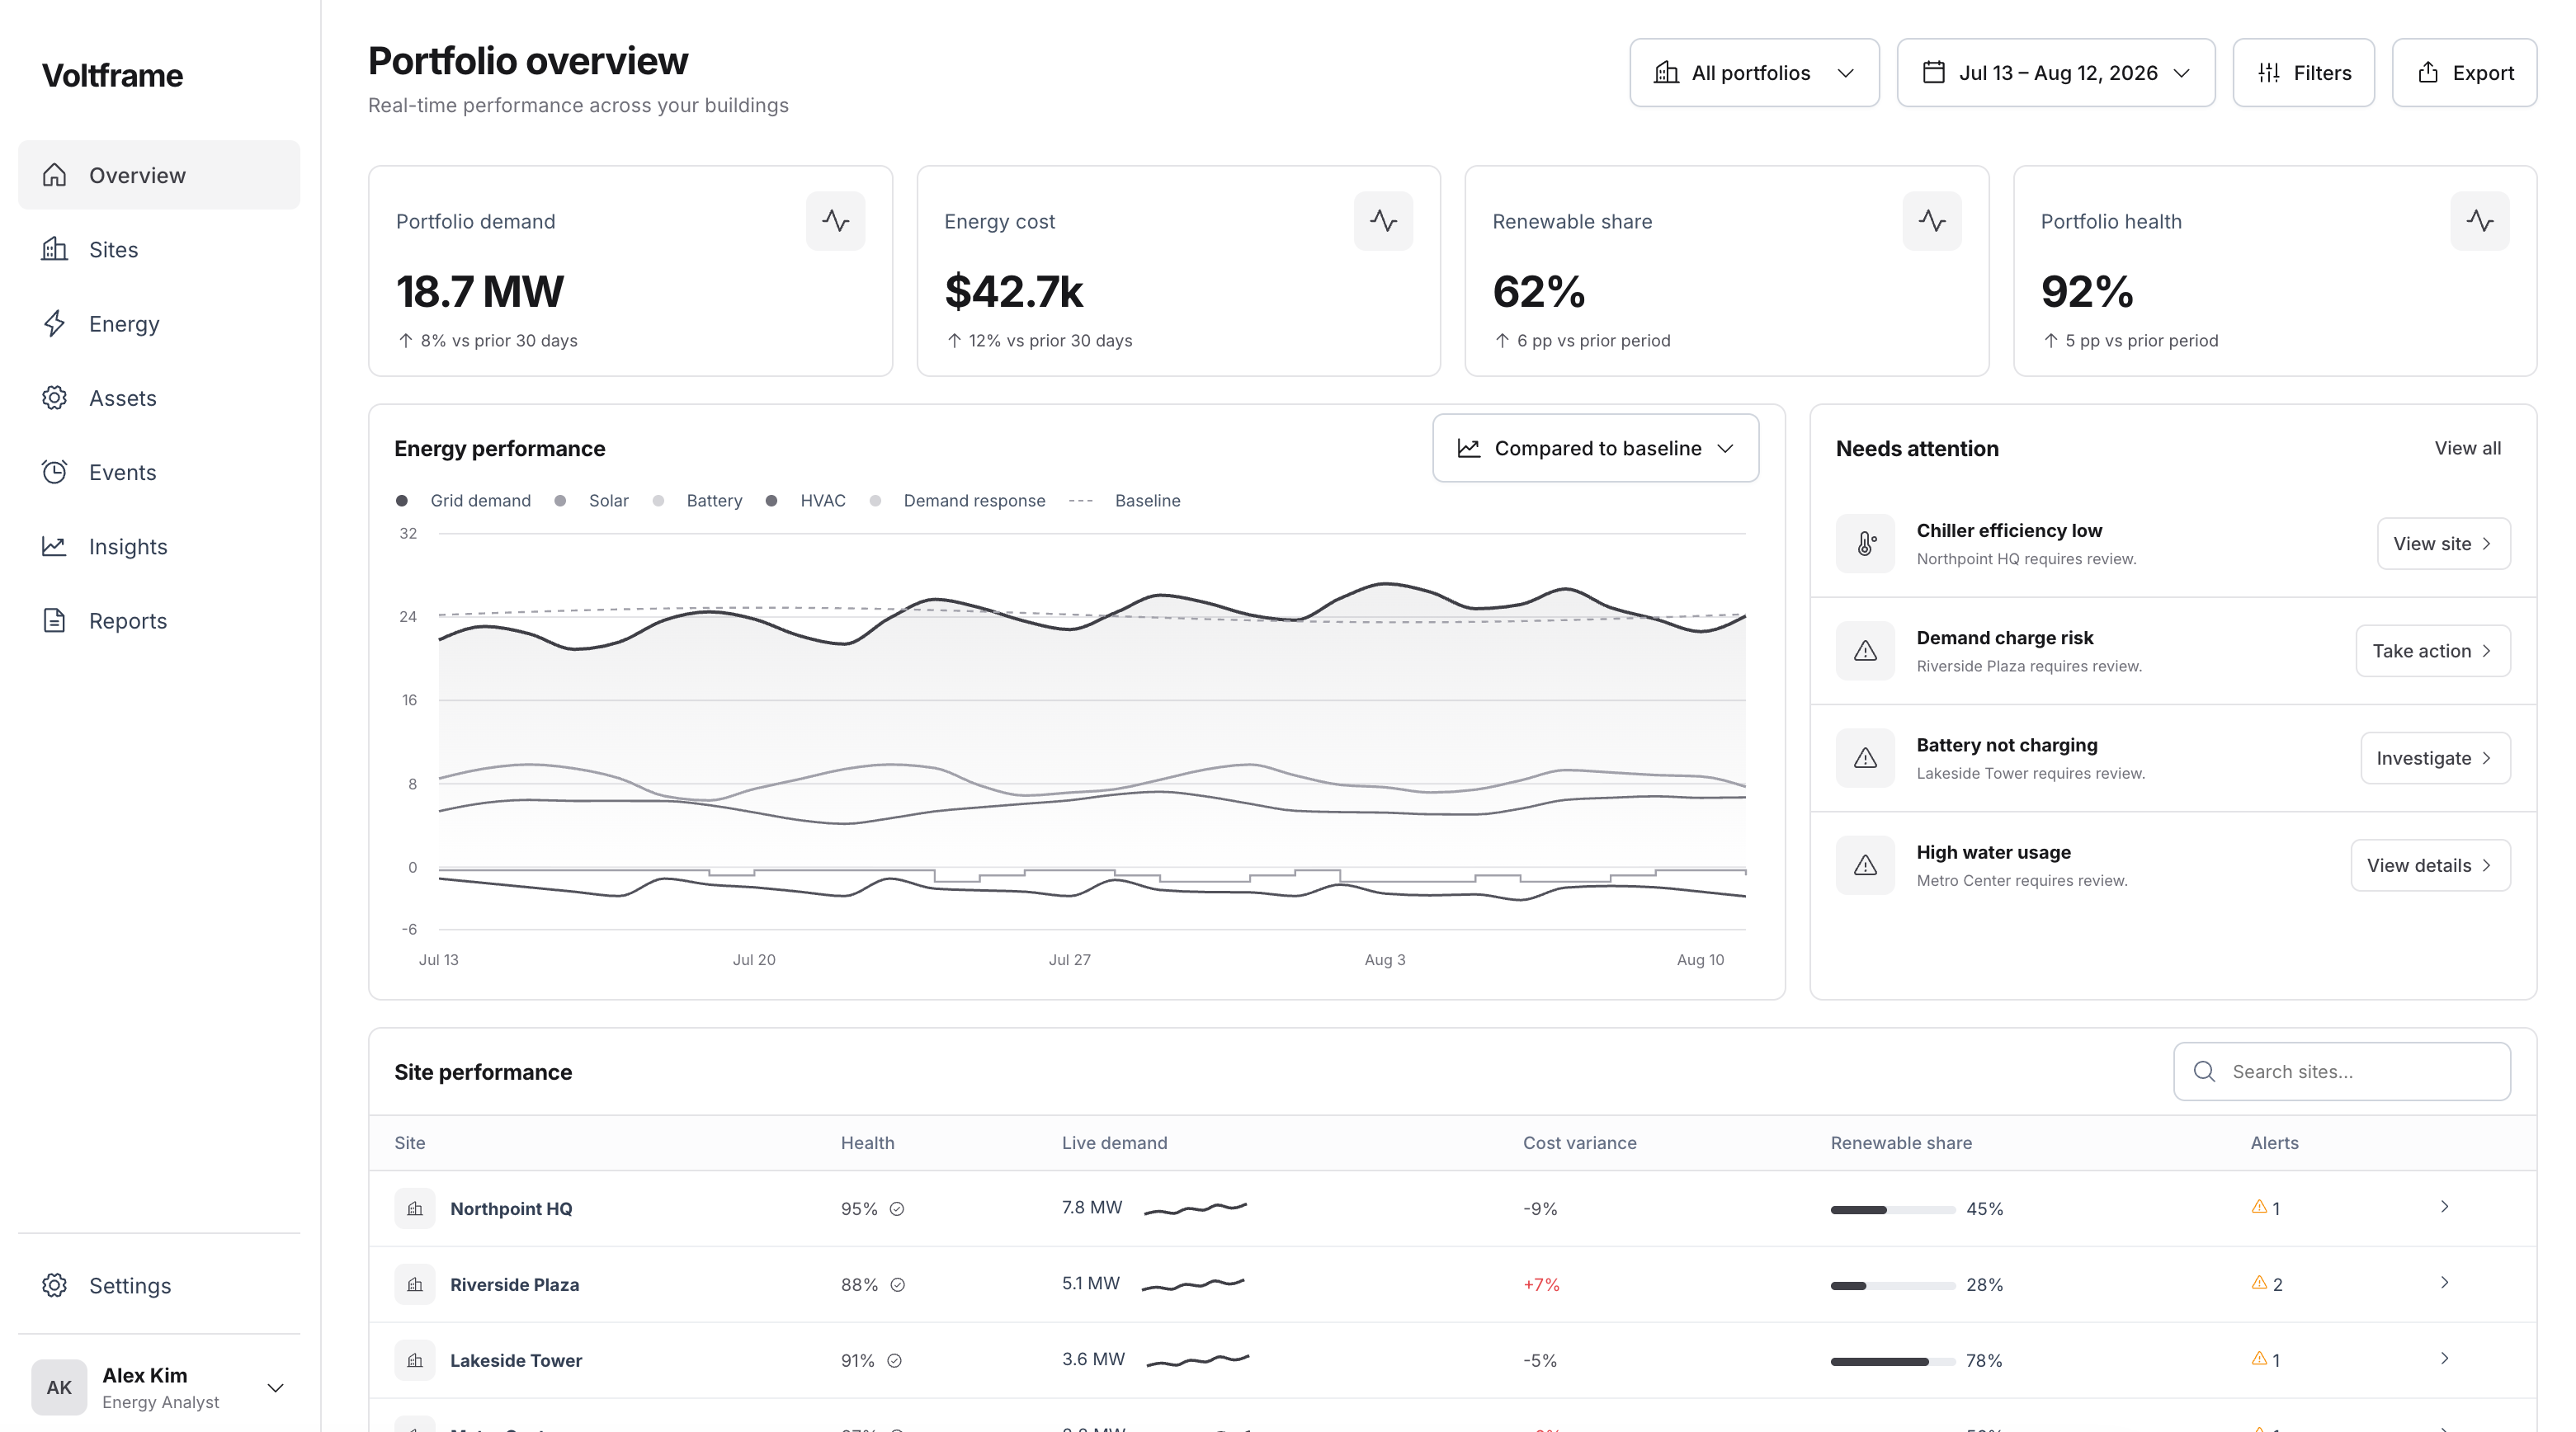Toggle the Grid demand legend series
2576x1432 pixels.
464,501
